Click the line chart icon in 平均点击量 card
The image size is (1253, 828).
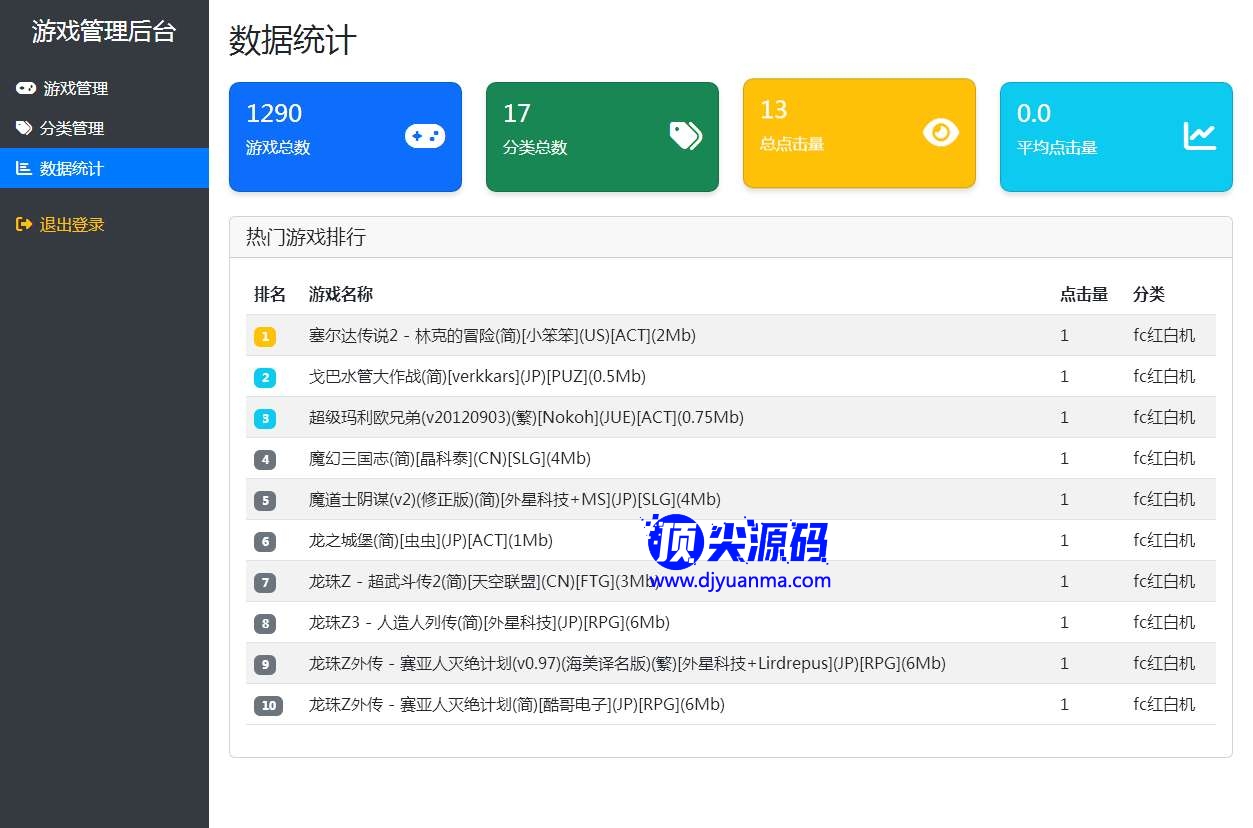(1199, 136)
